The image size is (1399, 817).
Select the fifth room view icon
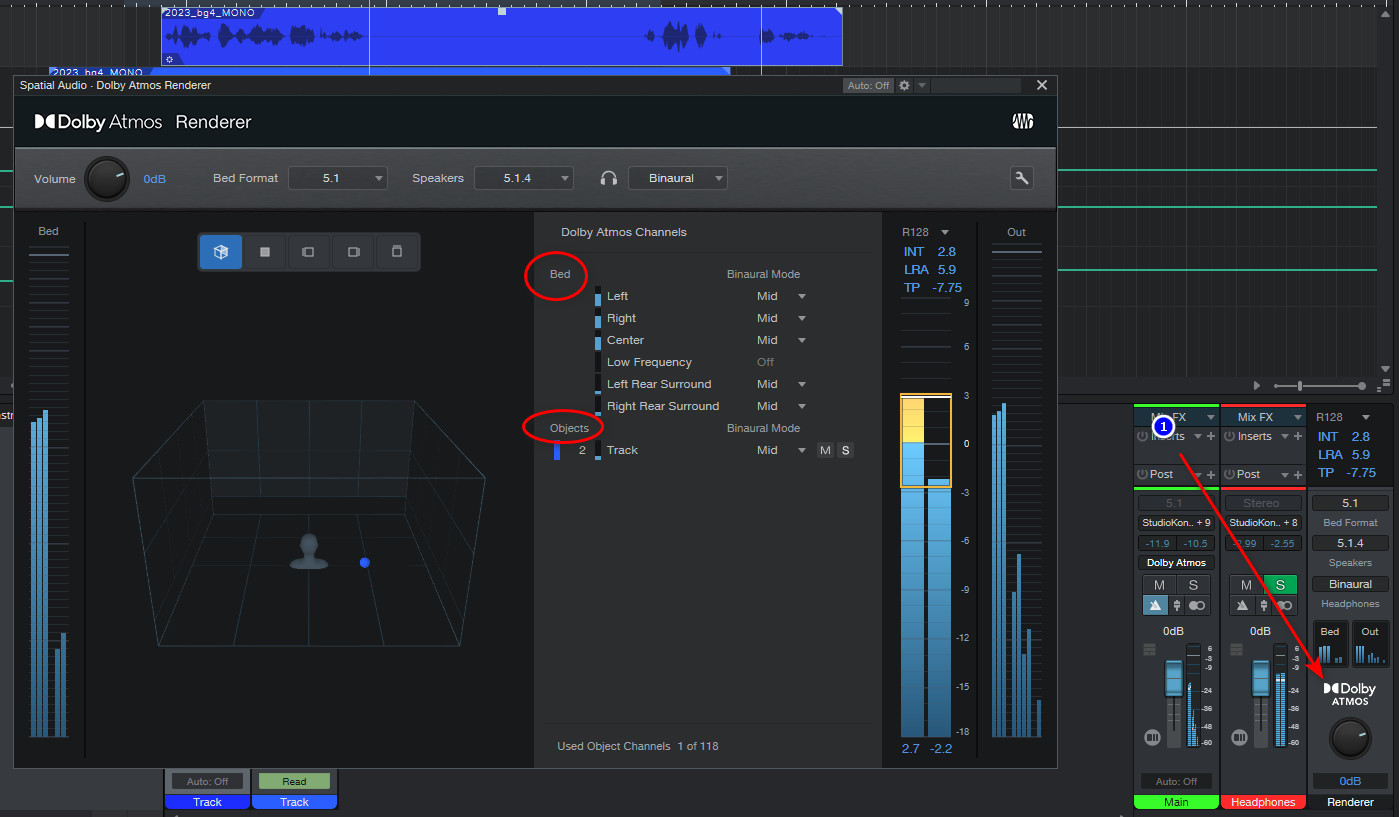[x=397, y=252]
